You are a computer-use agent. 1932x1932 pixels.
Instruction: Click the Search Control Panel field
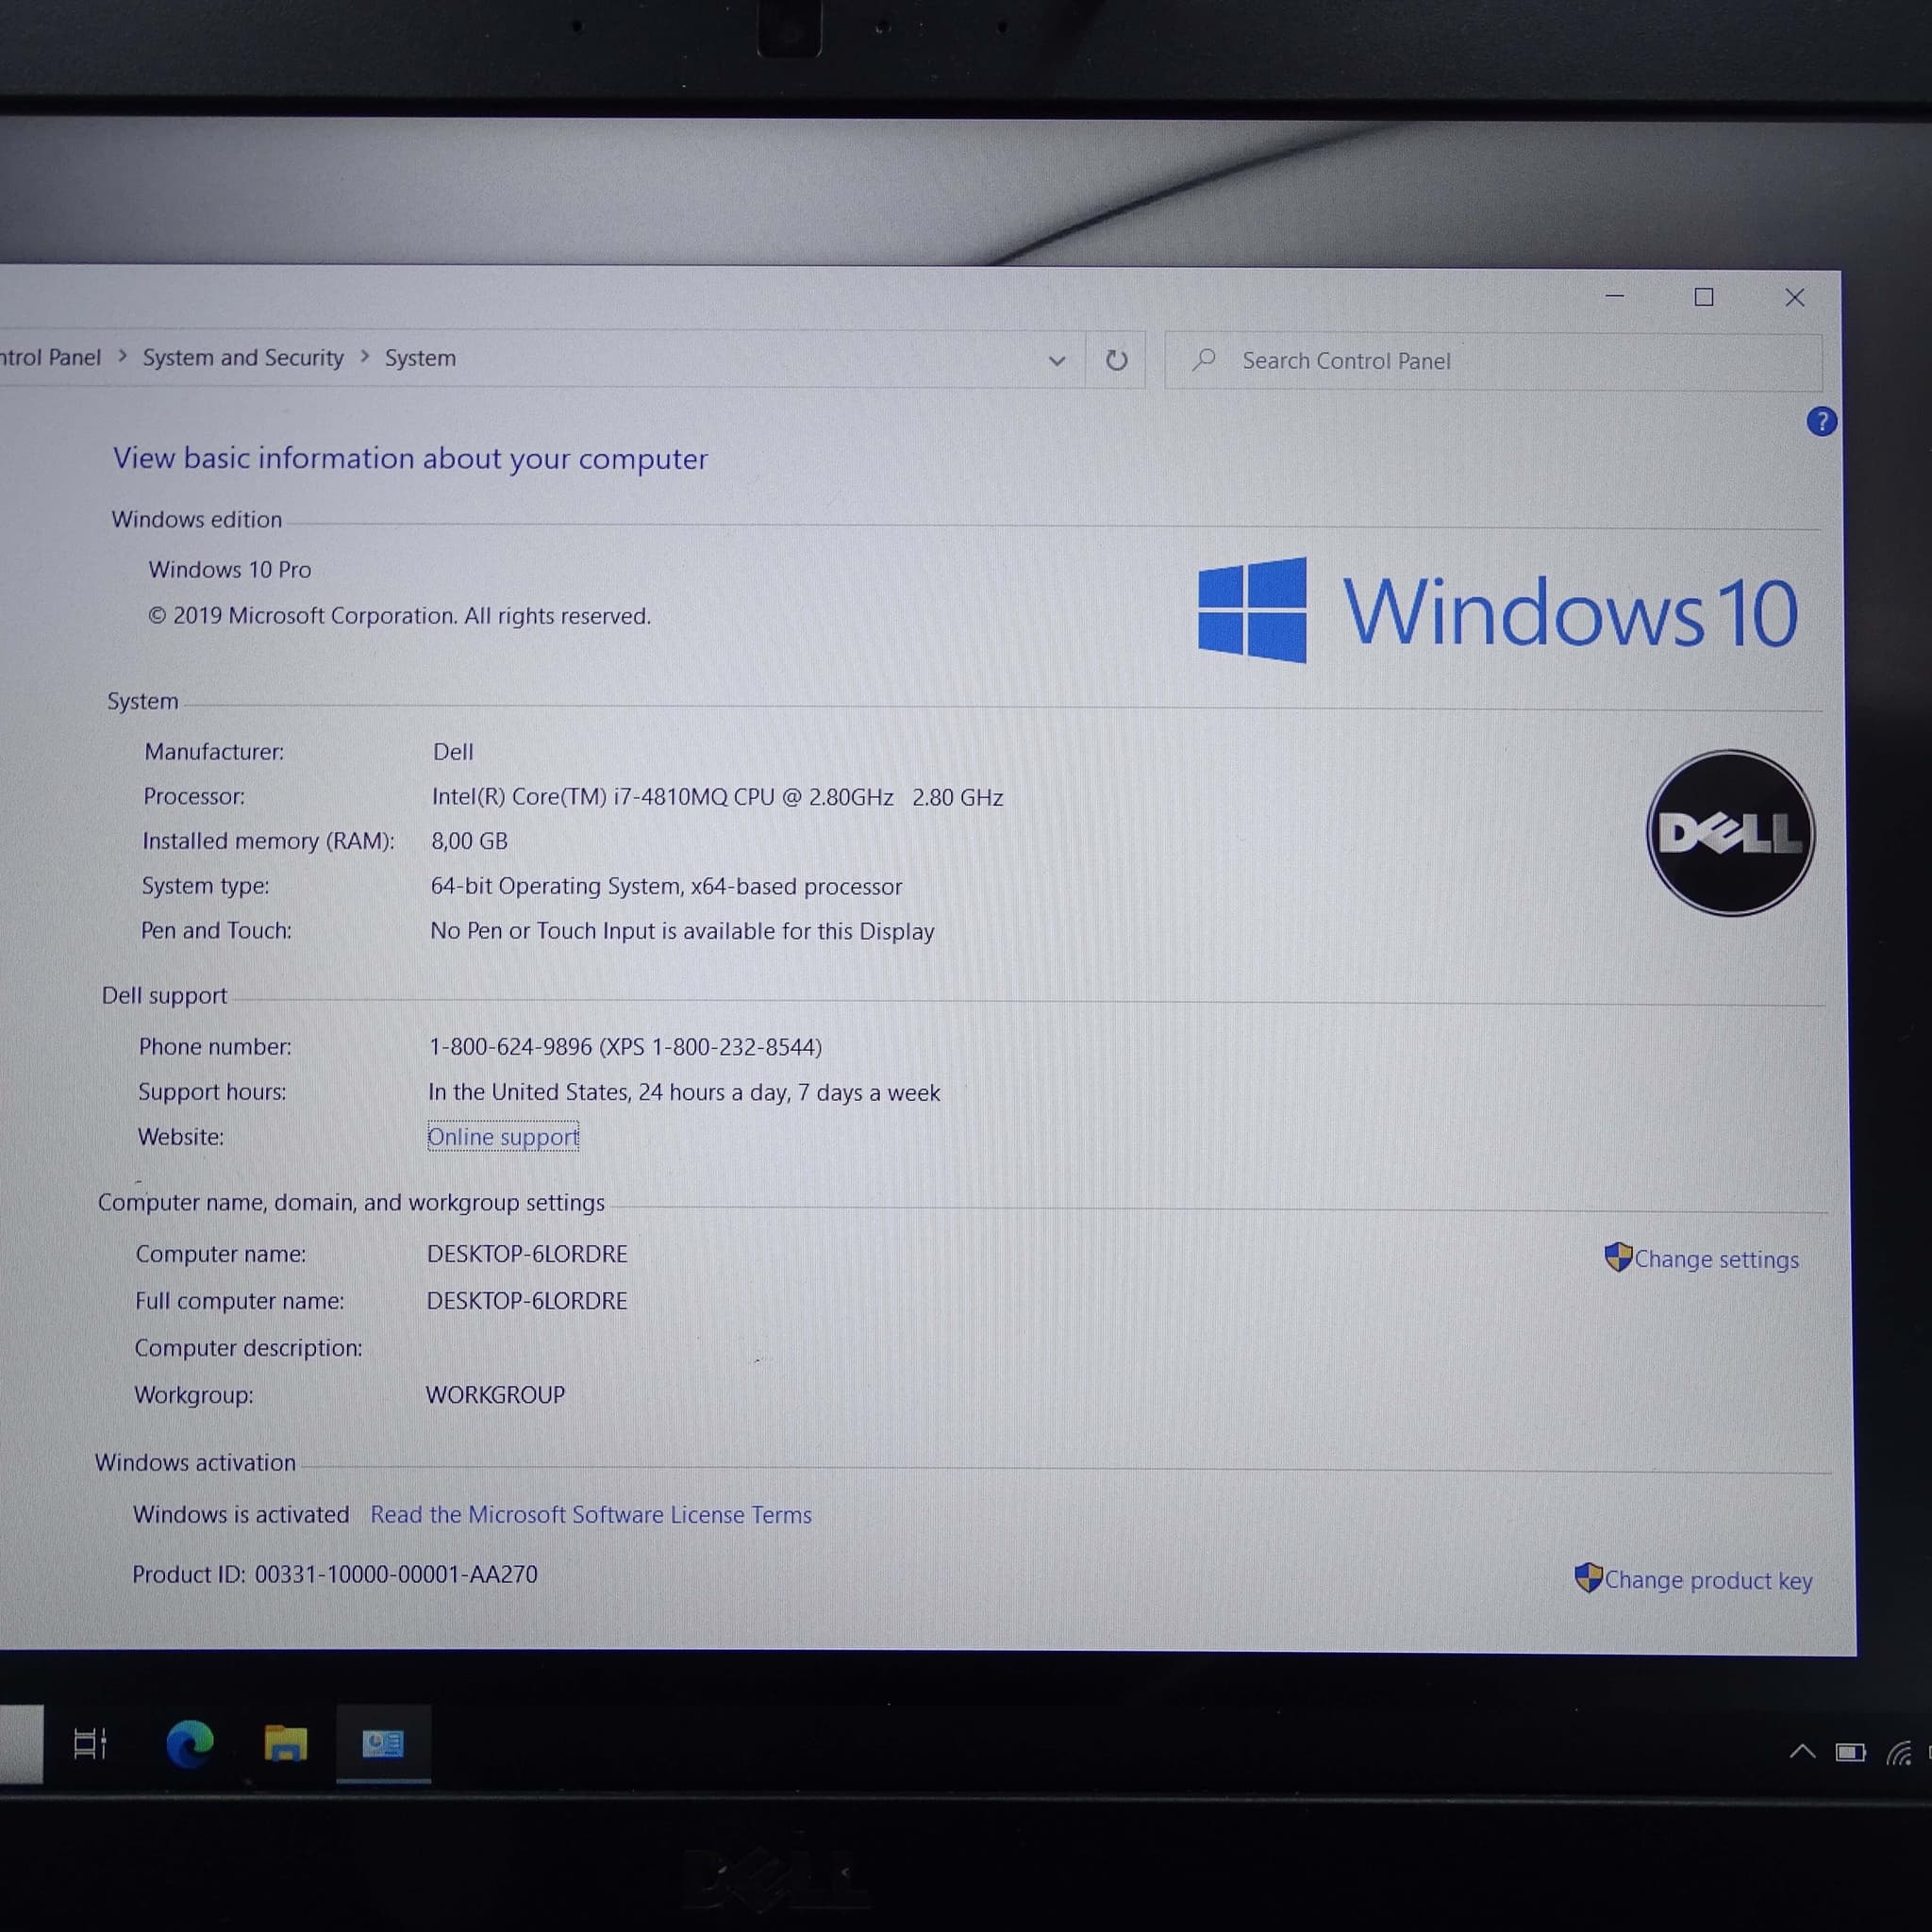(1493, 361)
